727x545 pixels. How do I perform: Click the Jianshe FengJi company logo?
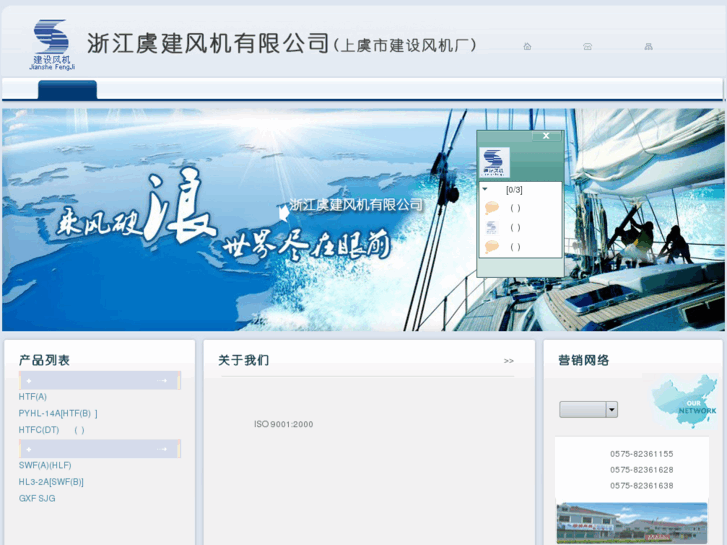51,45
